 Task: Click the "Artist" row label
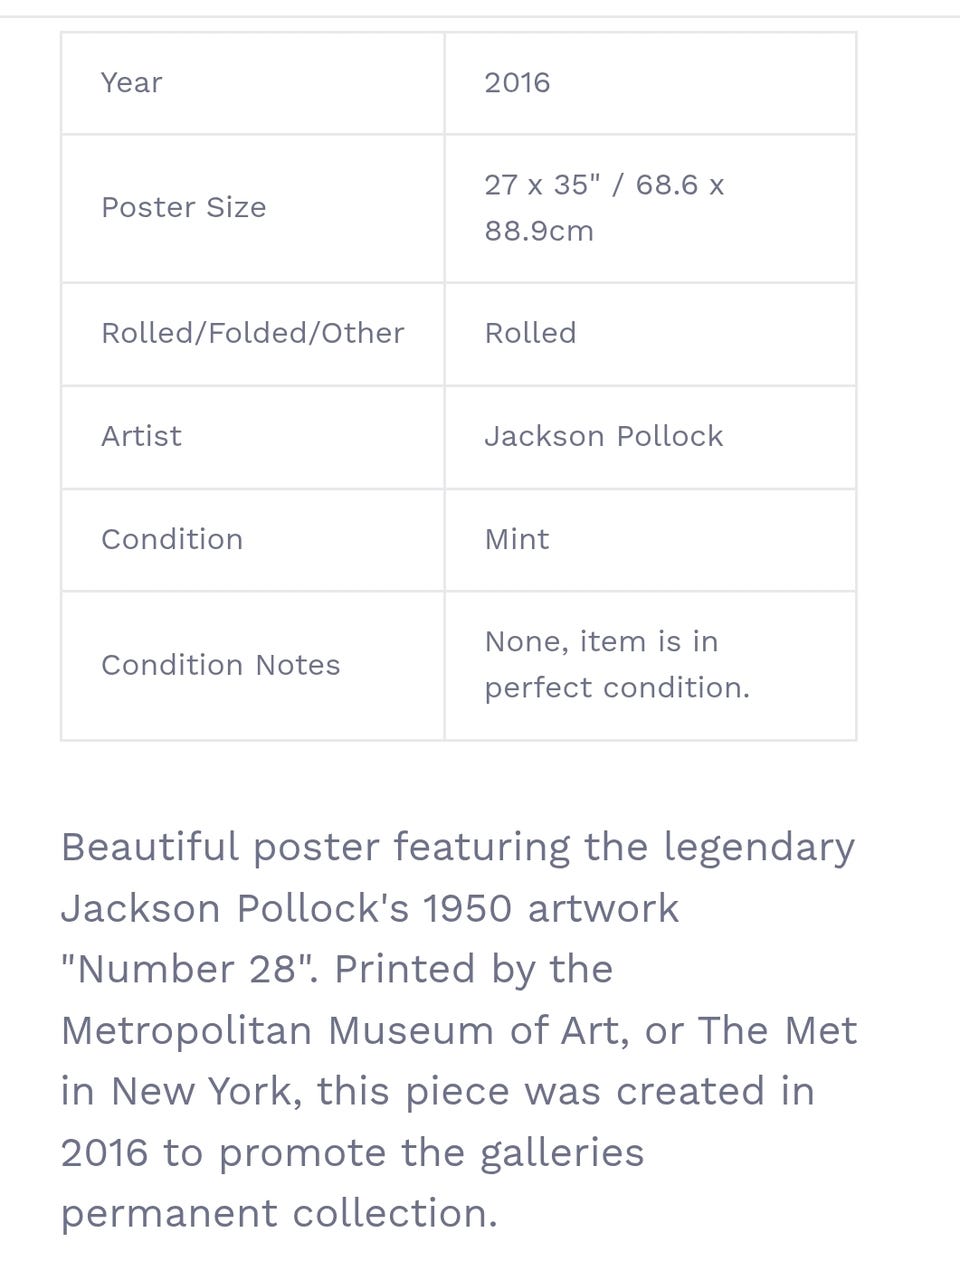coord(141,437)
